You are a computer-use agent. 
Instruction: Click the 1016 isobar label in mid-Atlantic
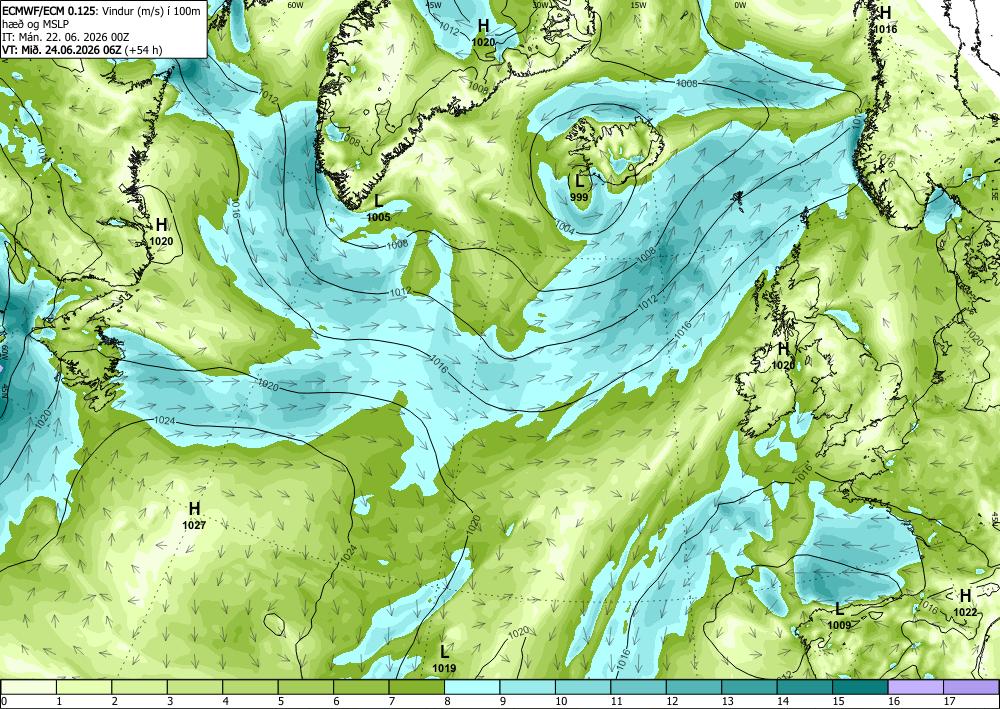(439, 364)
